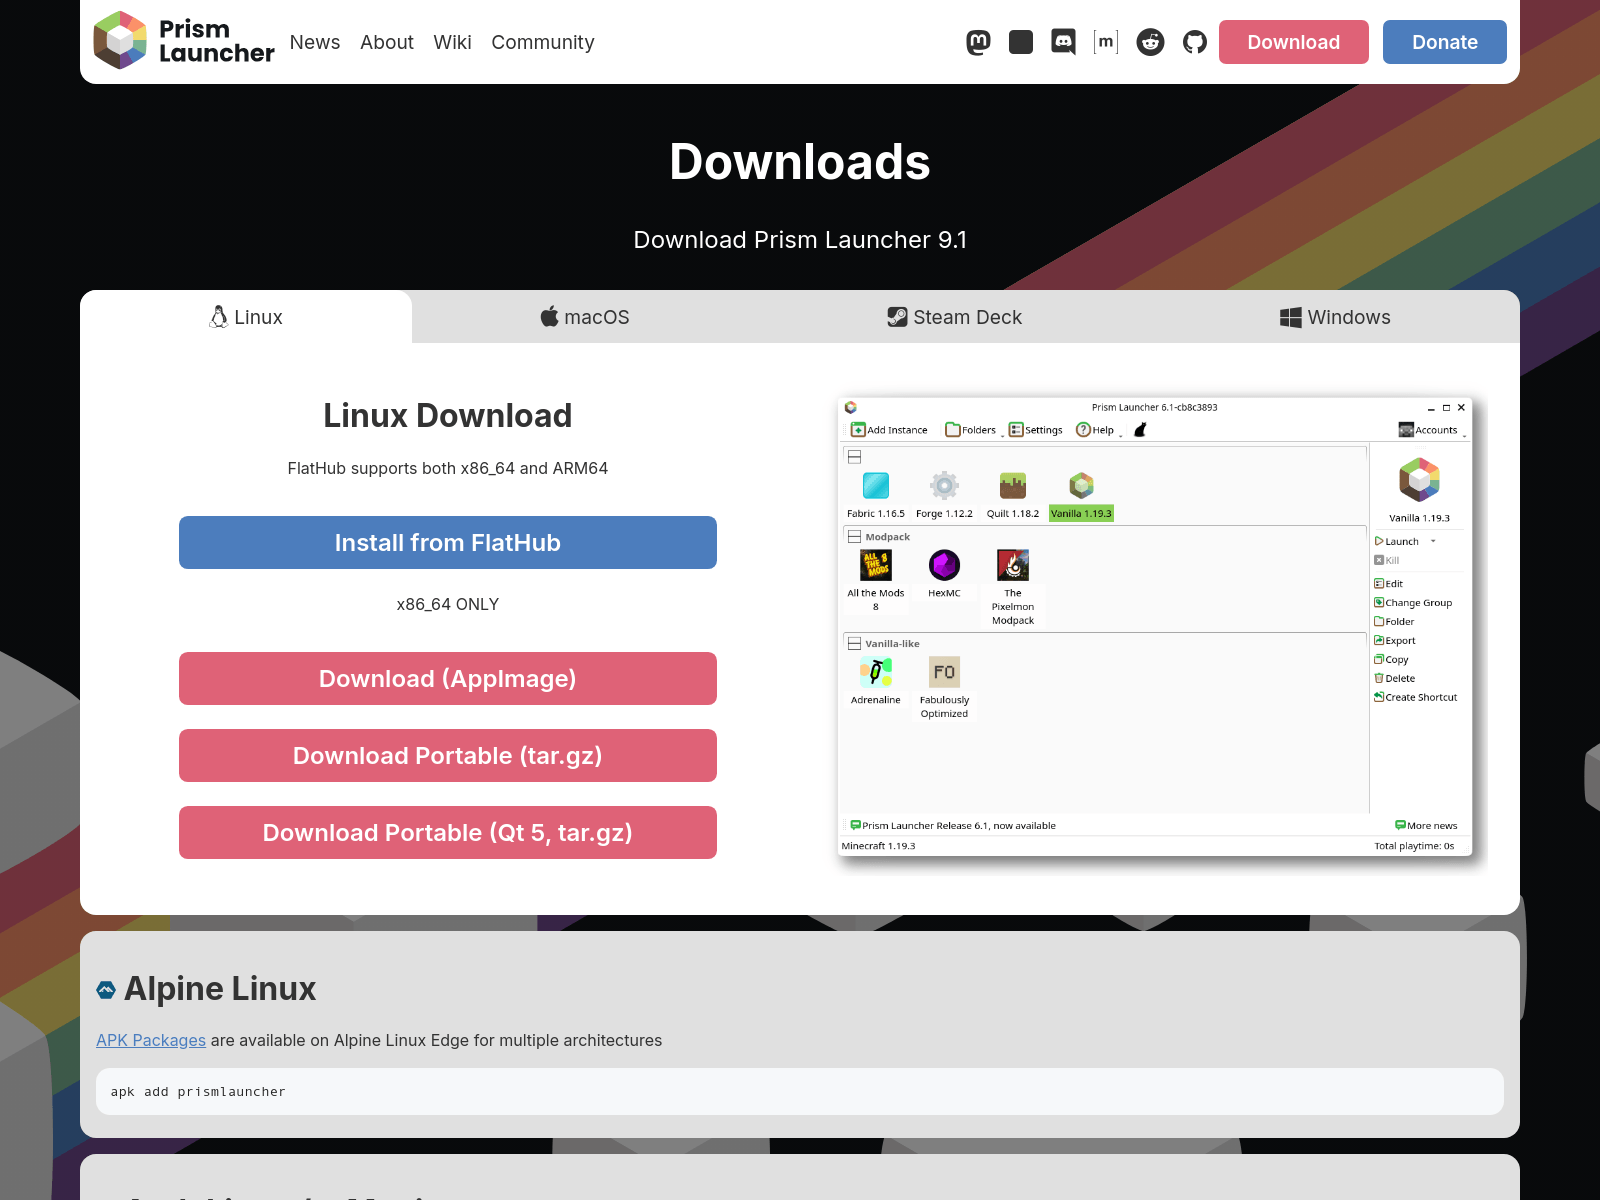The height and width of the screenshot is (1200, 1600).
Task: Click Edit in screenshot side panel
Action: [x=1389, y=583]
